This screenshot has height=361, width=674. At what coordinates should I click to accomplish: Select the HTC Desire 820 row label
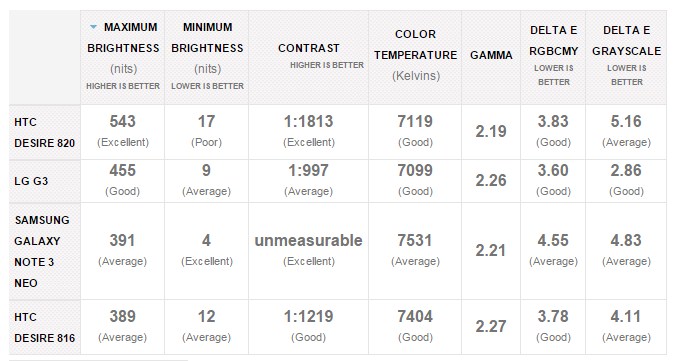pos(44,132)
